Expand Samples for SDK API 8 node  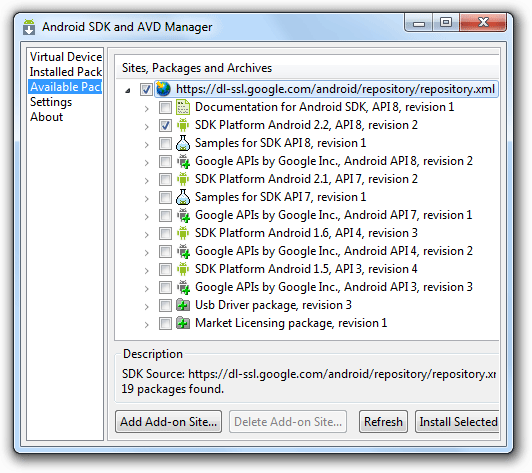[x=146, y=145]
